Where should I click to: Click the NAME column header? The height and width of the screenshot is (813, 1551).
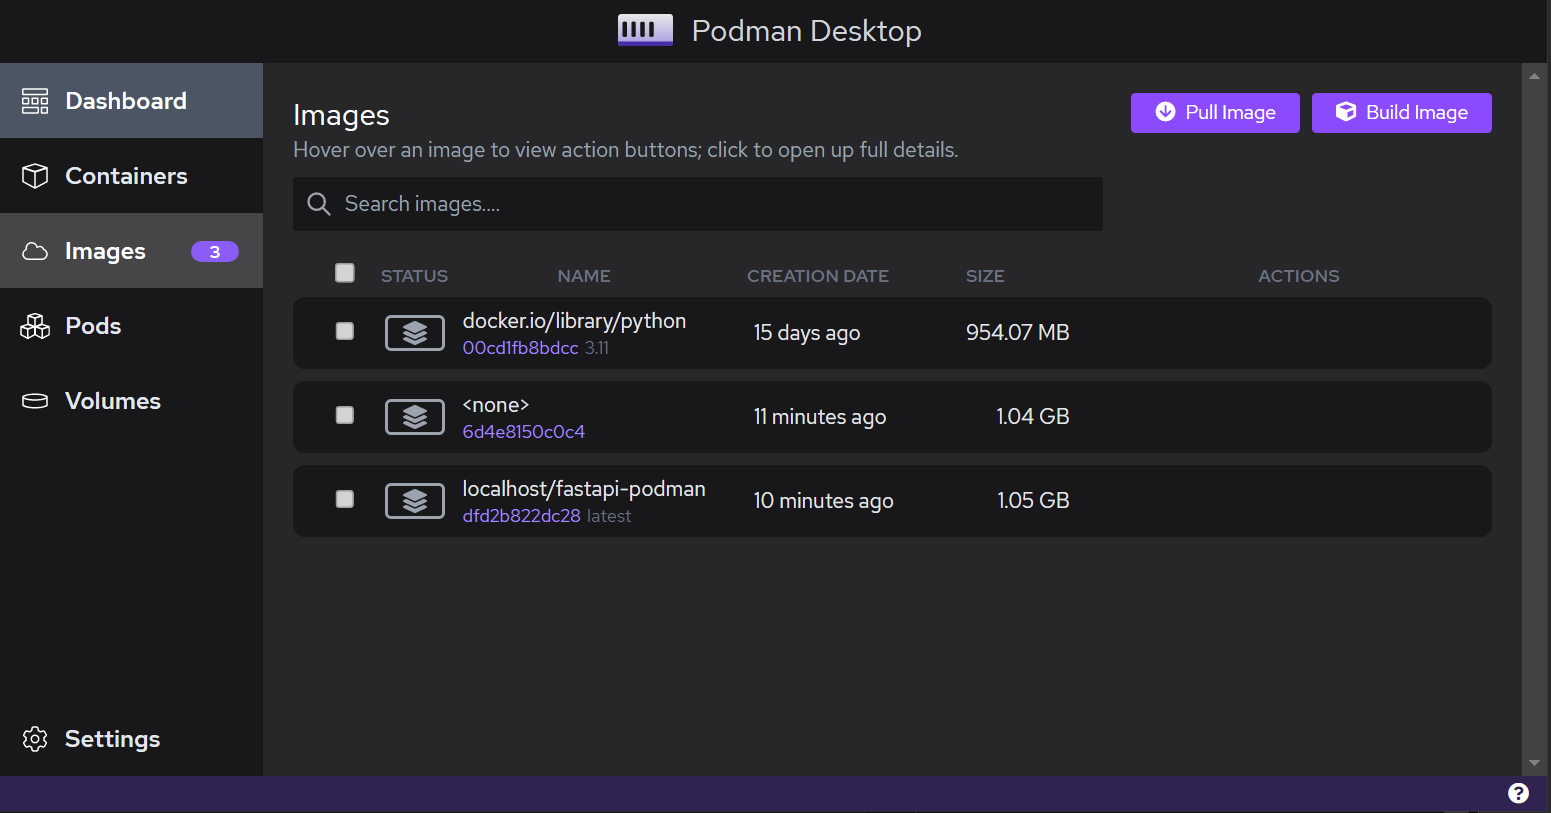point(584,276)
